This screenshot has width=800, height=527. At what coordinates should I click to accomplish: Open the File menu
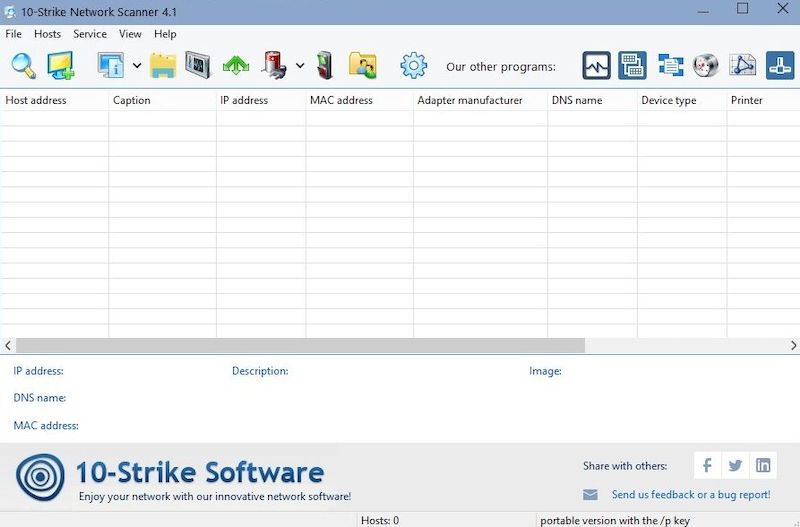[x=13, y=34]
